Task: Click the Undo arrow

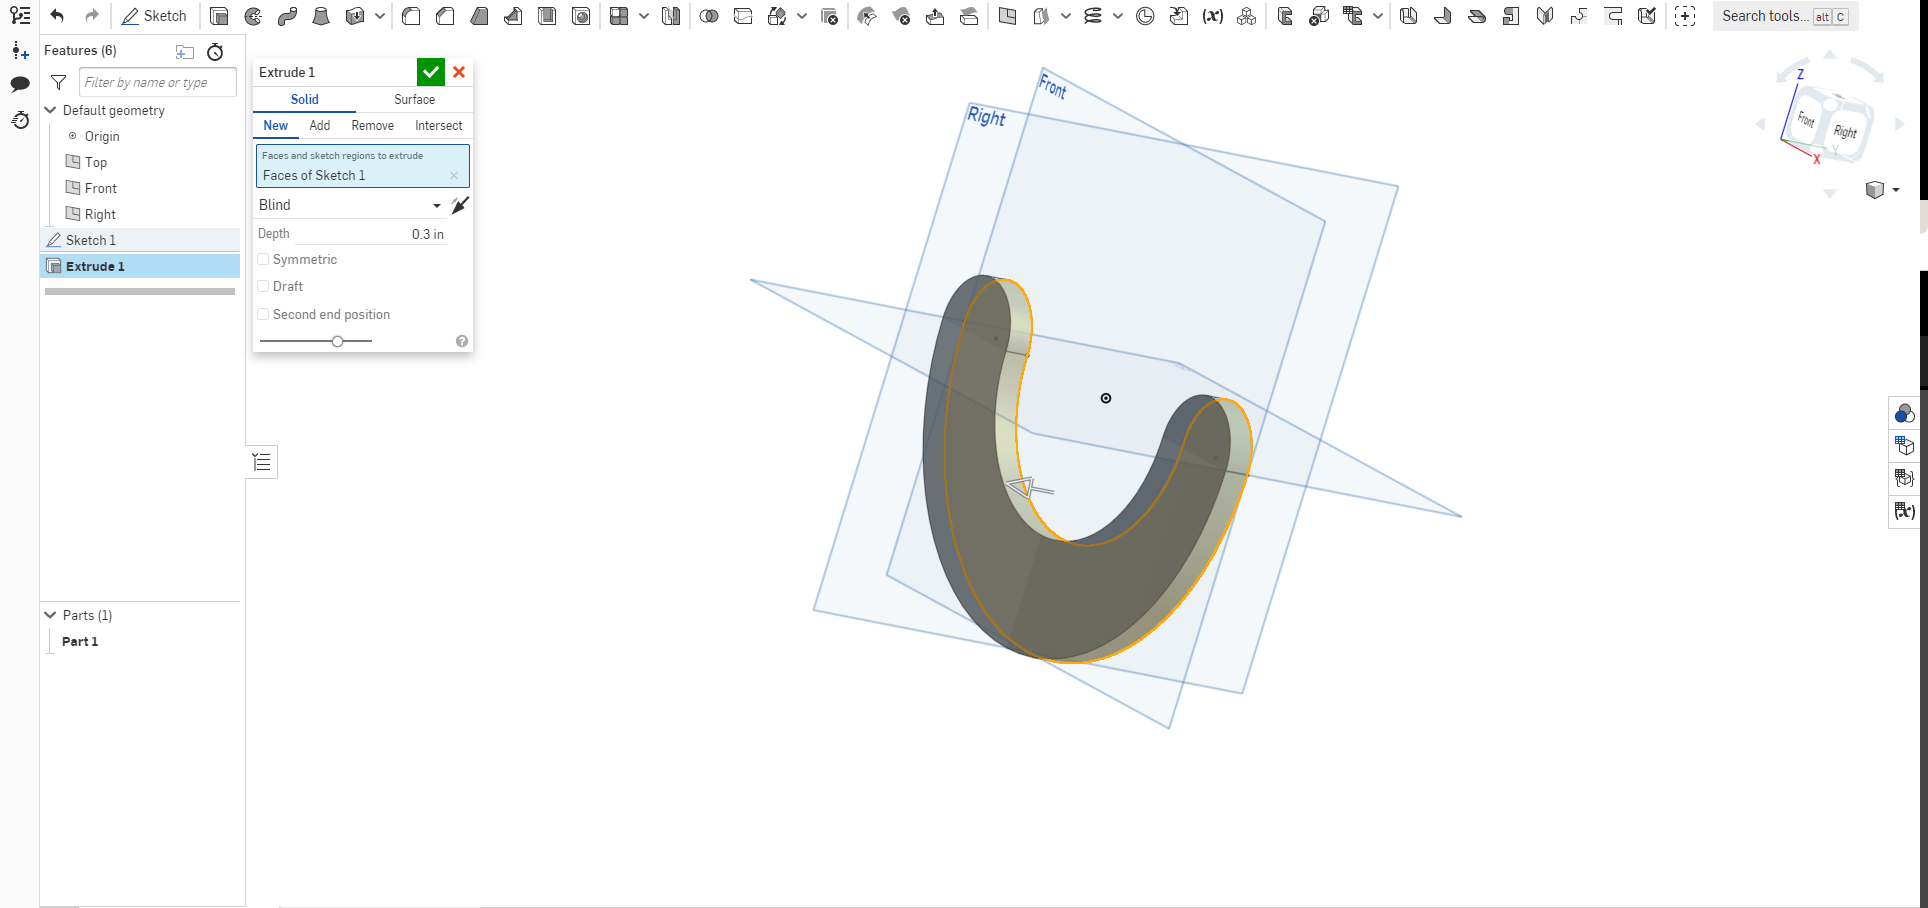Action: click(57, 16)
